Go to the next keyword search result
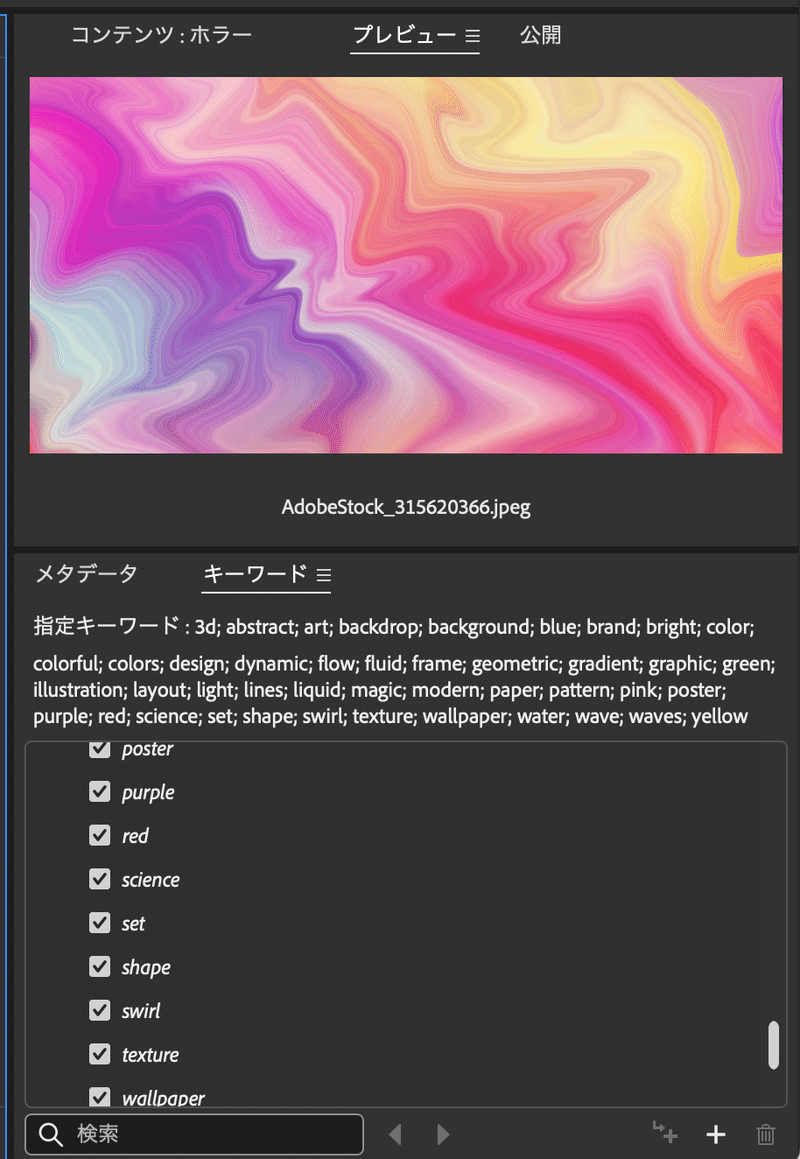 [443, 1134]
